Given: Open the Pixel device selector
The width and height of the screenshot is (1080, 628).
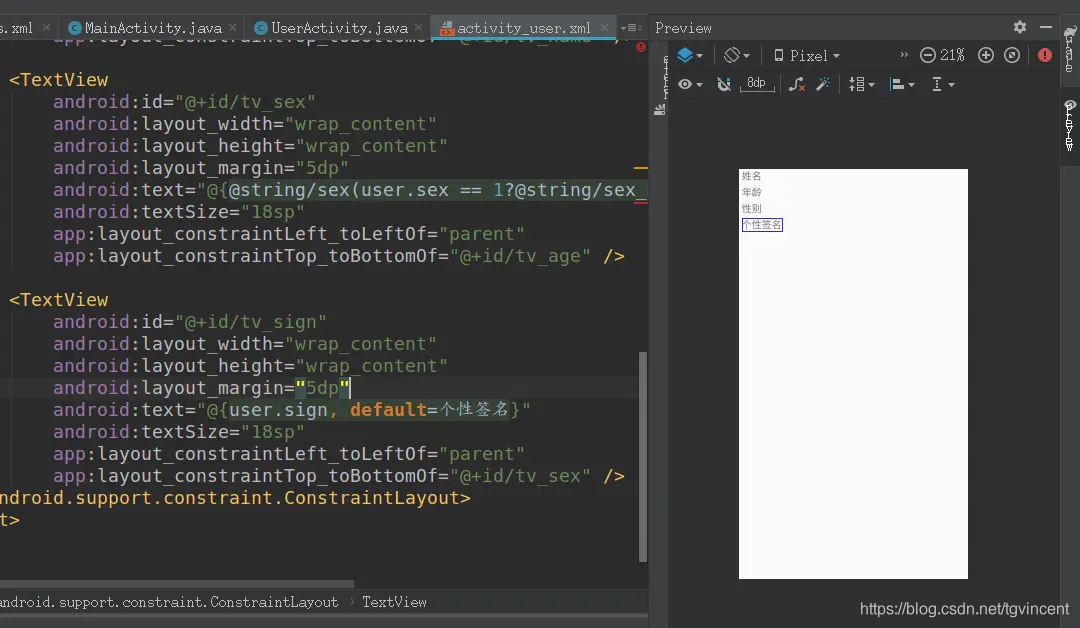Looking at the screenshot, I should click(x=807, y=56).
